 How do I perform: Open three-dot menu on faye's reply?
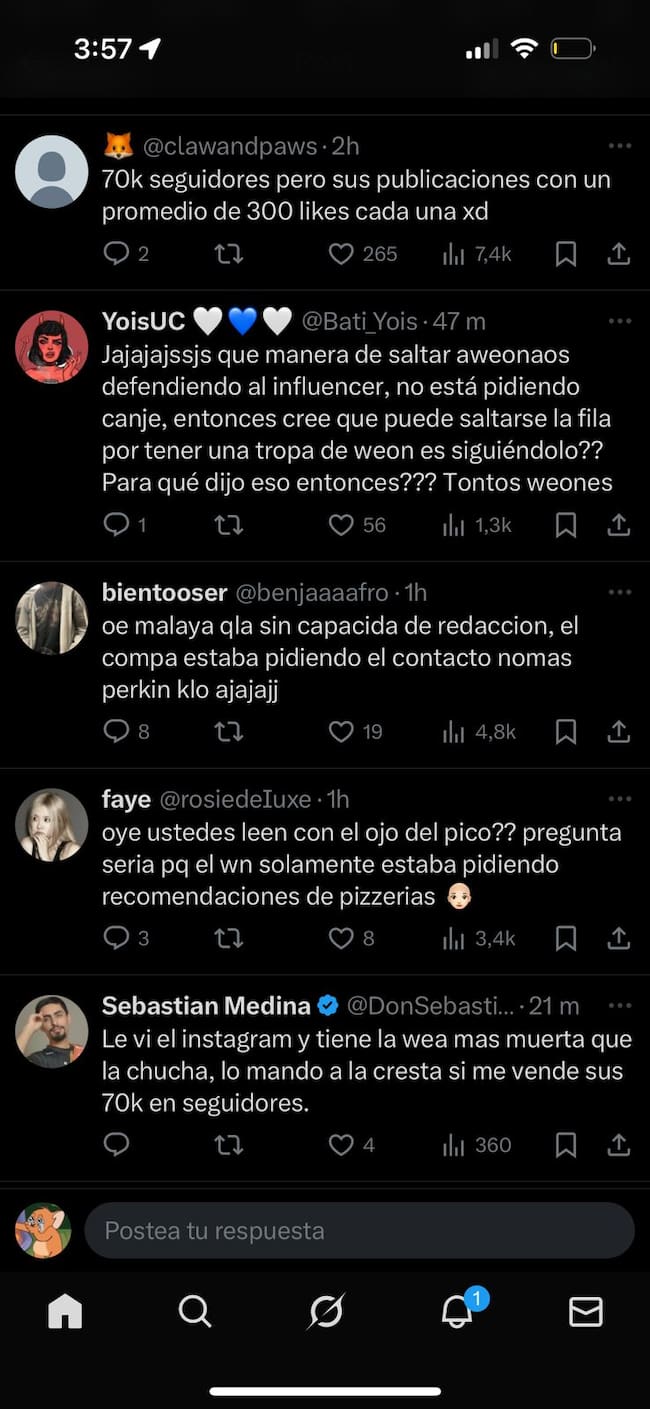(x=620, y=799)
